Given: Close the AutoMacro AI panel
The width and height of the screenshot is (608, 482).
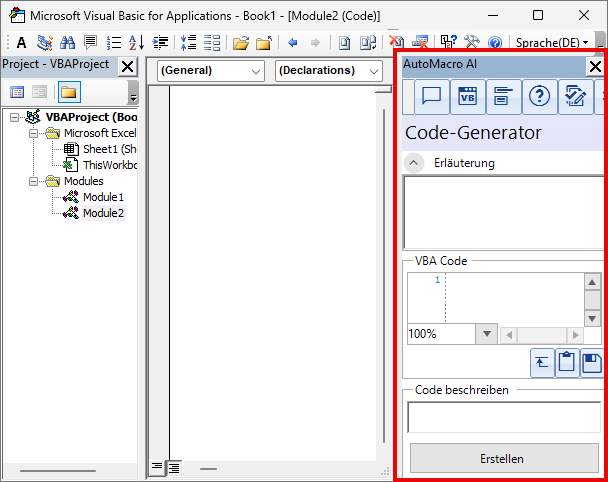Looking at the screenshot, I should click(595, 67).
